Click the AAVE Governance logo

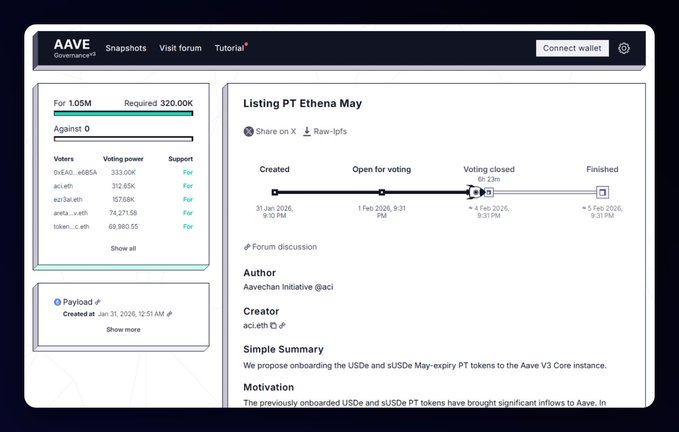pyautogui.click(x=74, y=48)
